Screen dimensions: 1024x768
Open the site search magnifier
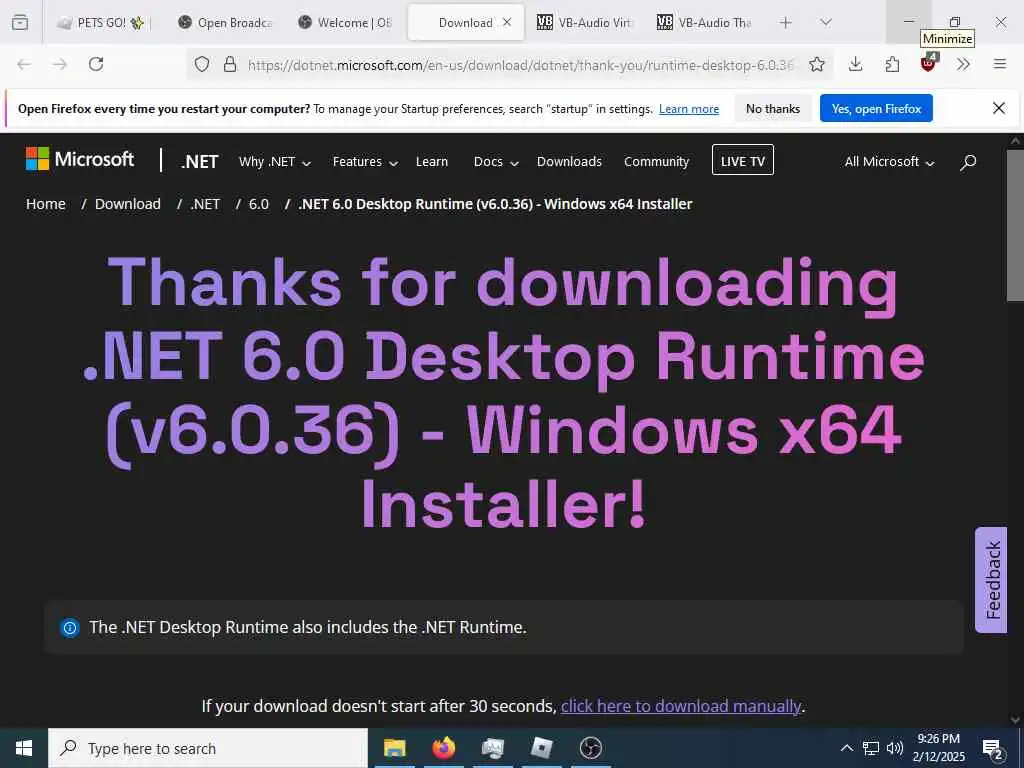pyautogui.click(x=968, y=161)
